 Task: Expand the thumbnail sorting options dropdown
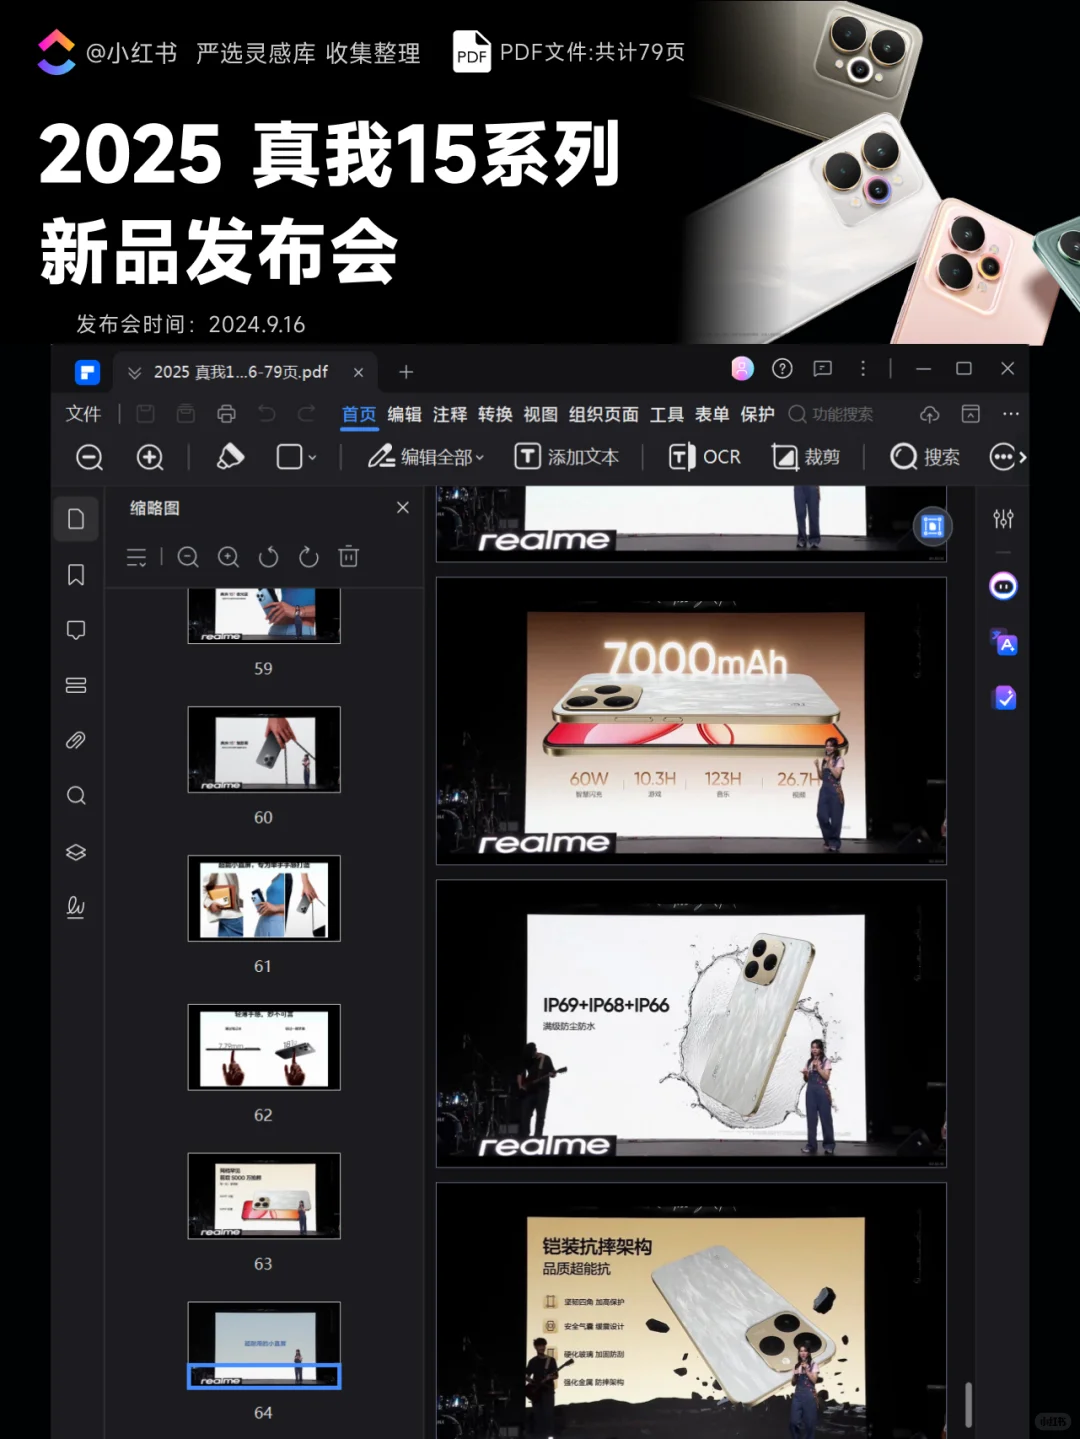(x=137, y=557)
